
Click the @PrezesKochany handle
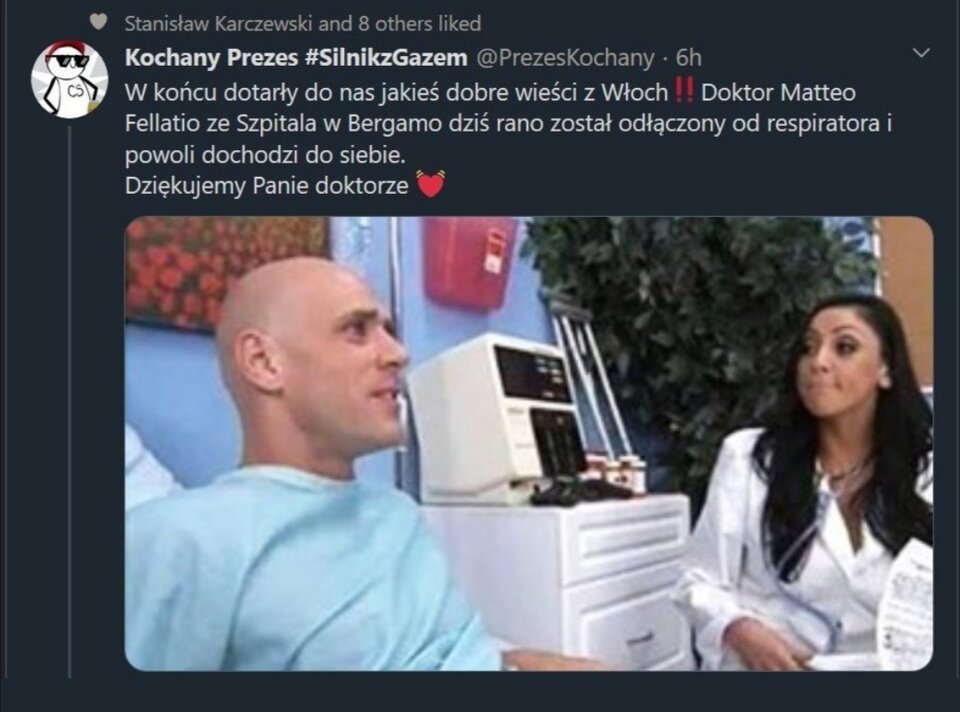pyautogui.click(x=565, y=58)
